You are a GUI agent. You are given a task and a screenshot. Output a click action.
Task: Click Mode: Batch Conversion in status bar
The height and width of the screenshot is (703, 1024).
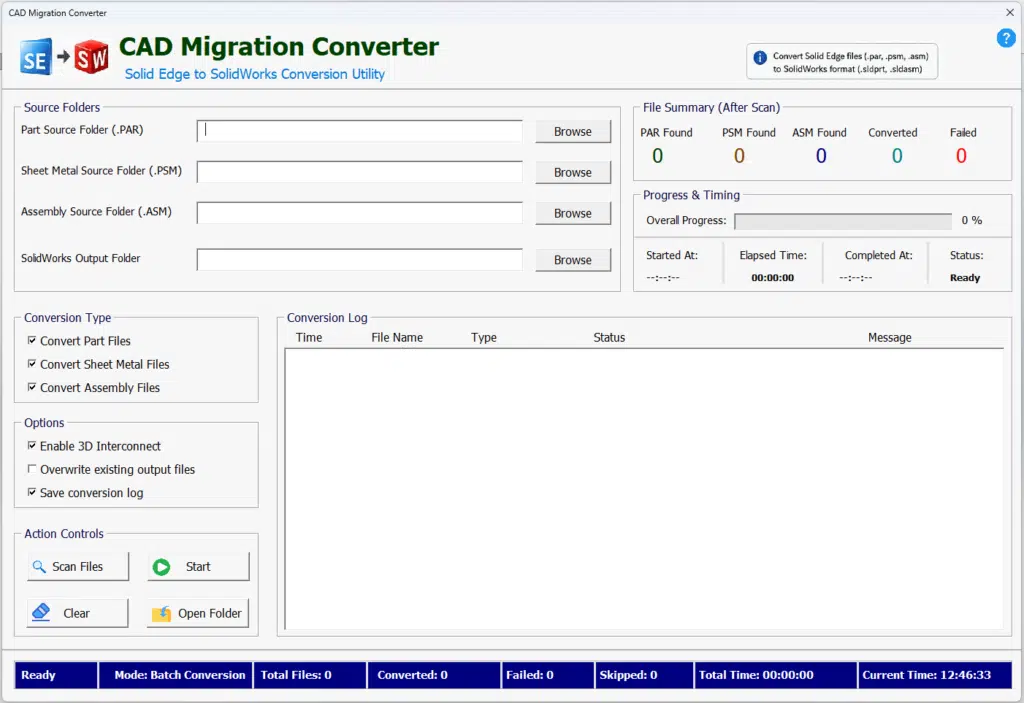180,675
